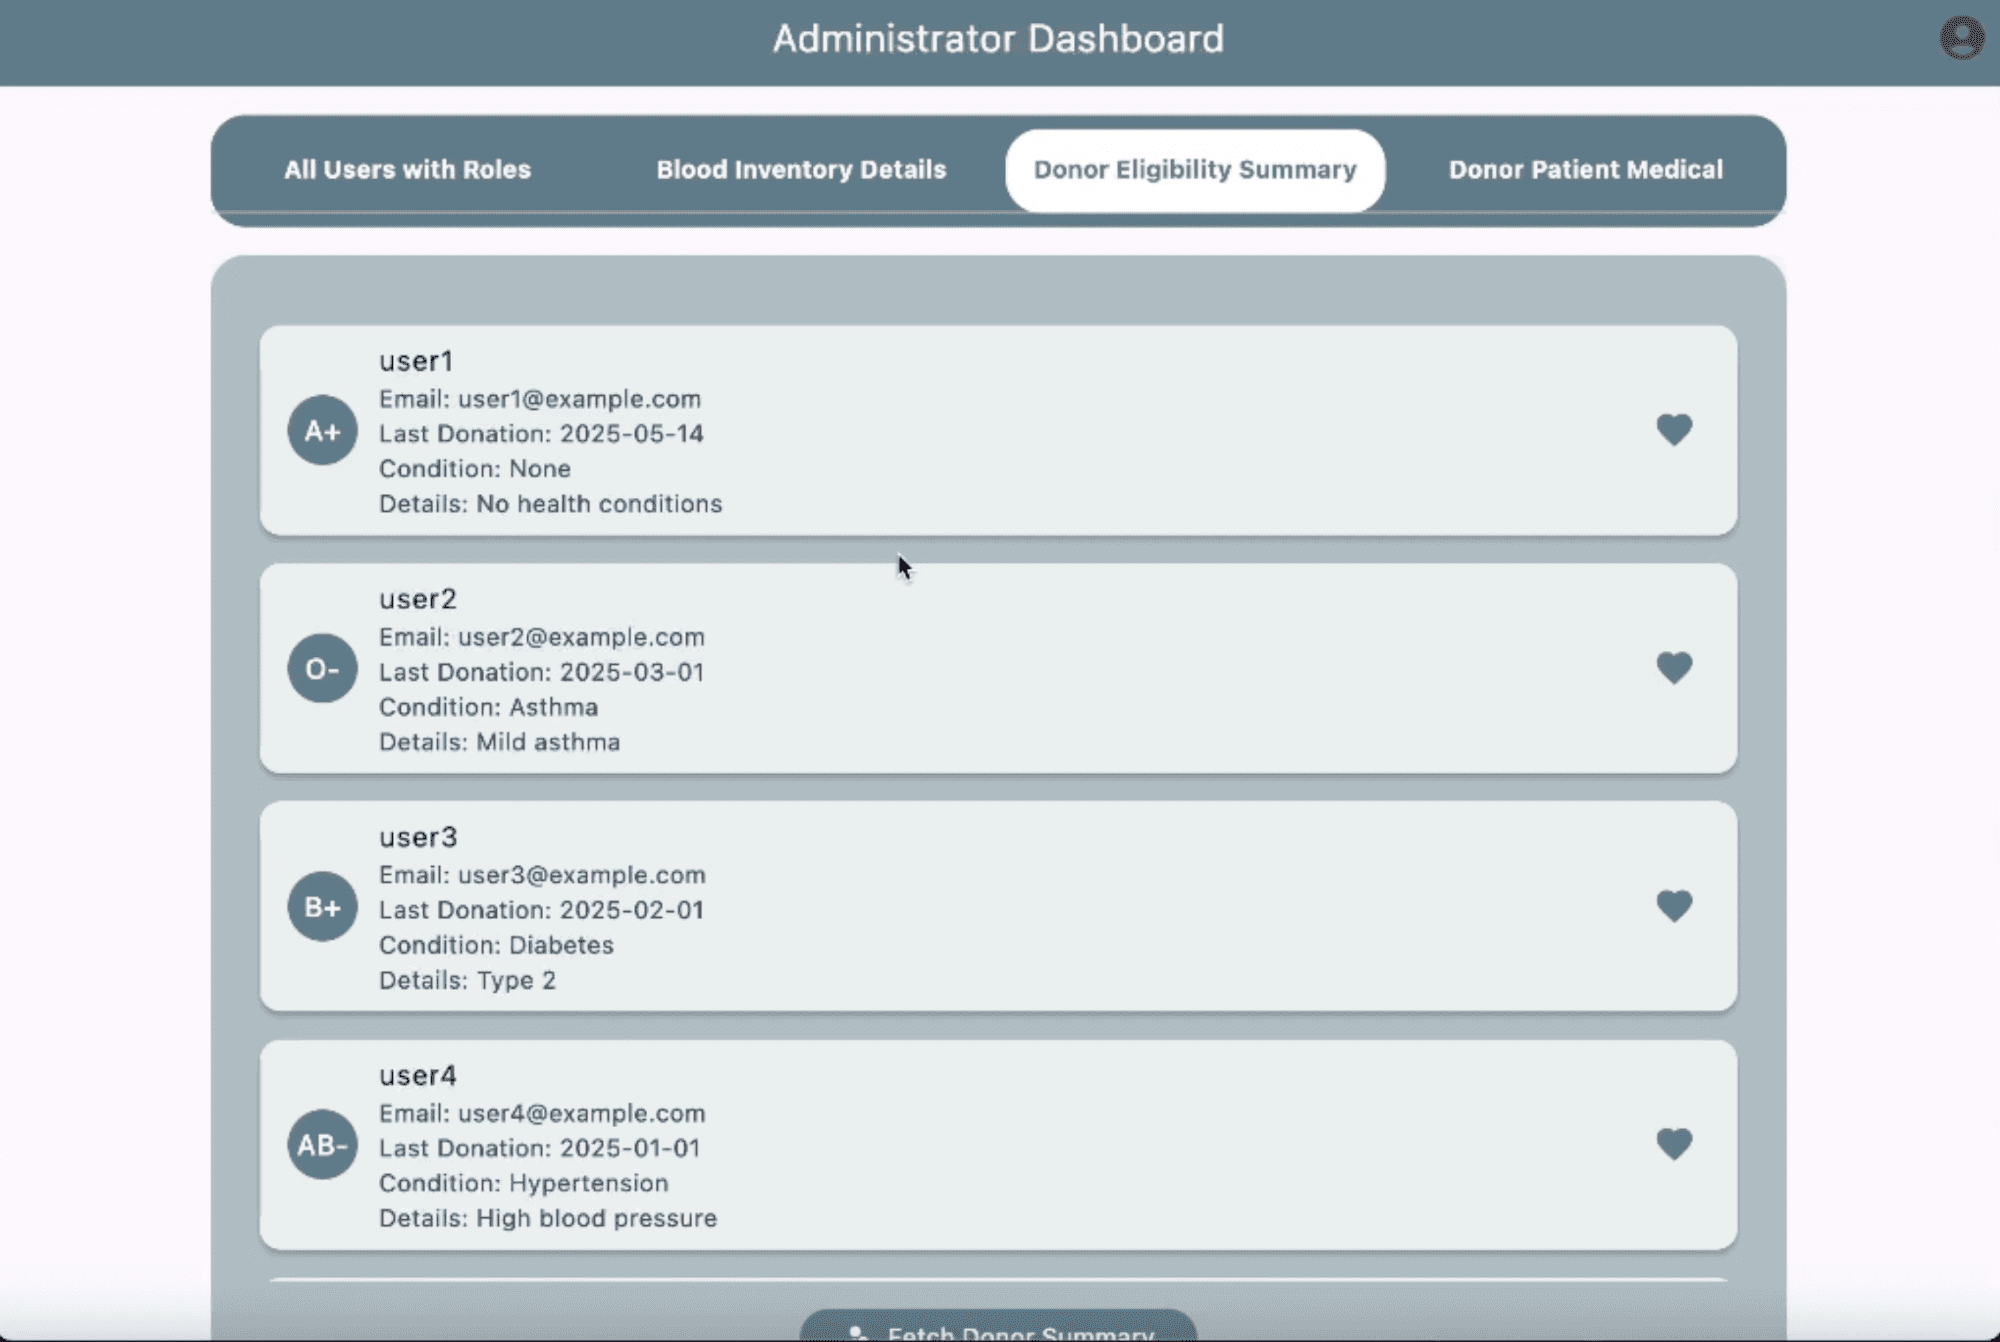Tap the heart icon beside user3
The height and width of the screenshot is (1342, 2000).
point(1673,906)
